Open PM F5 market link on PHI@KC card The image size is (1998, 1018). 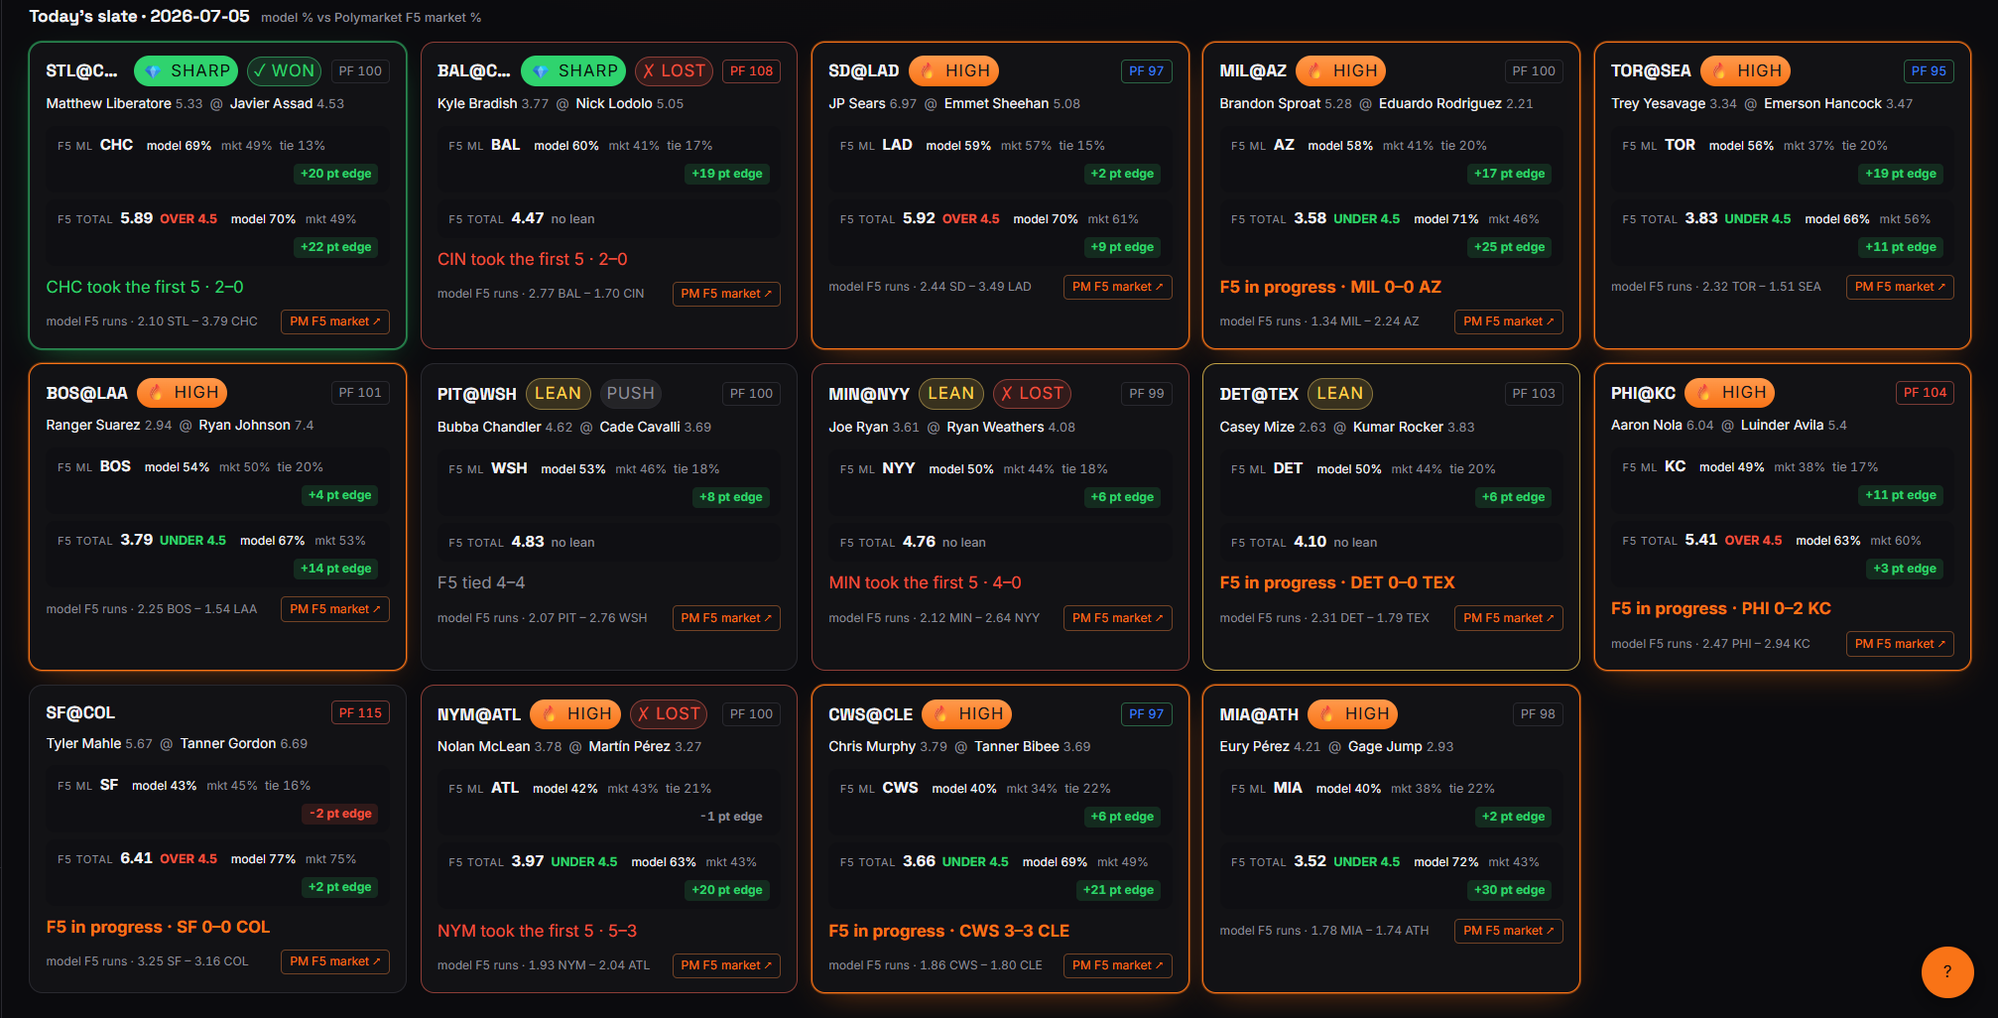click(1900, 644)
